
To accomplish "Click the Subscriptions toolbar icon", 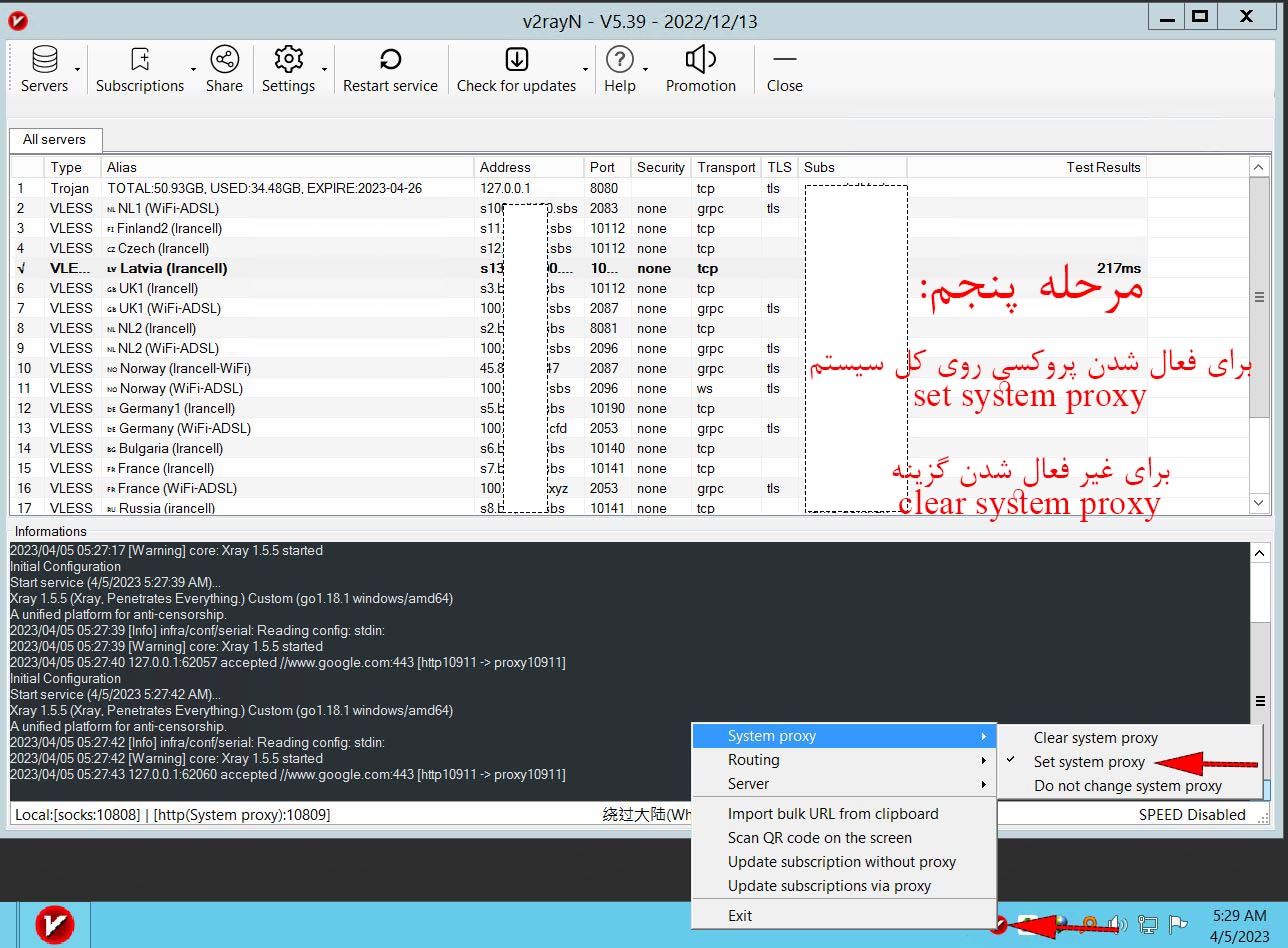I will pos(140,61).
